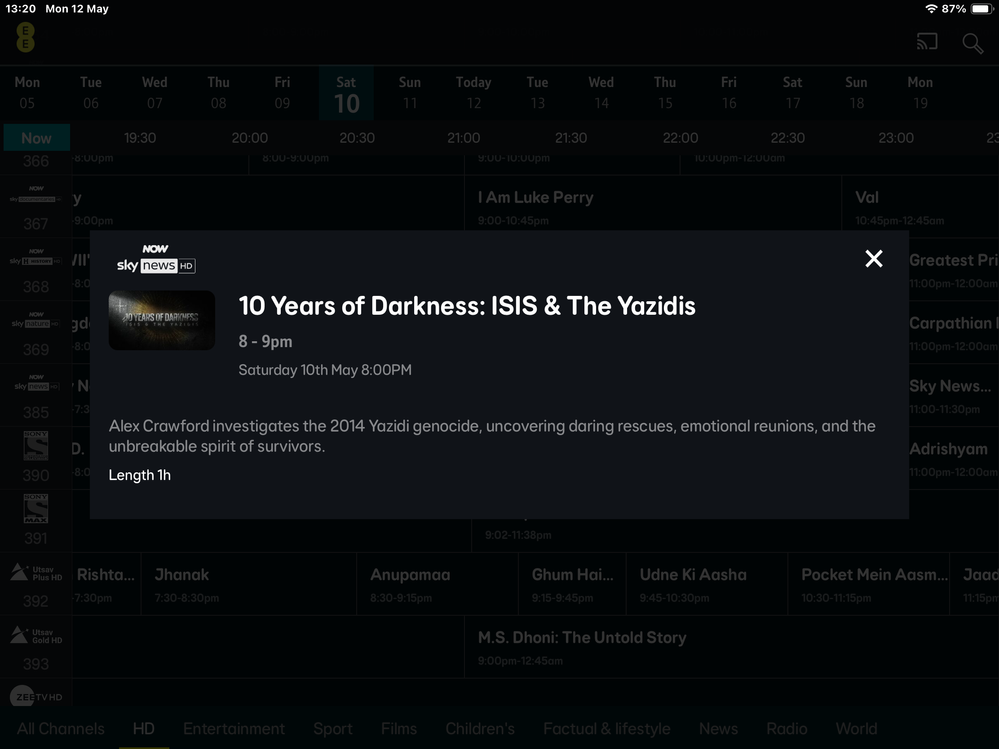
Task: Tap the Saturday 10th May 8:00PM text
Action: pos(325,370)
